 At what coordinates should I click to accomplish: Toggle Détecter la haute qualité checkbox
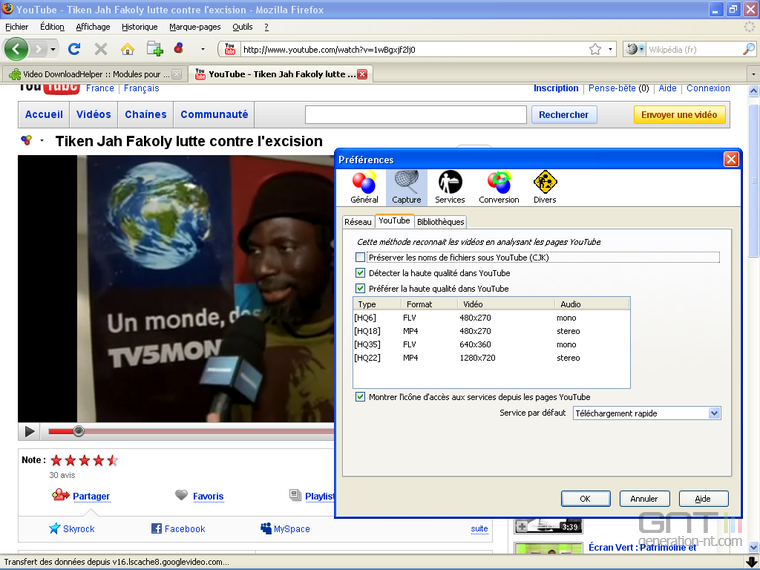(x=360, y=273)
